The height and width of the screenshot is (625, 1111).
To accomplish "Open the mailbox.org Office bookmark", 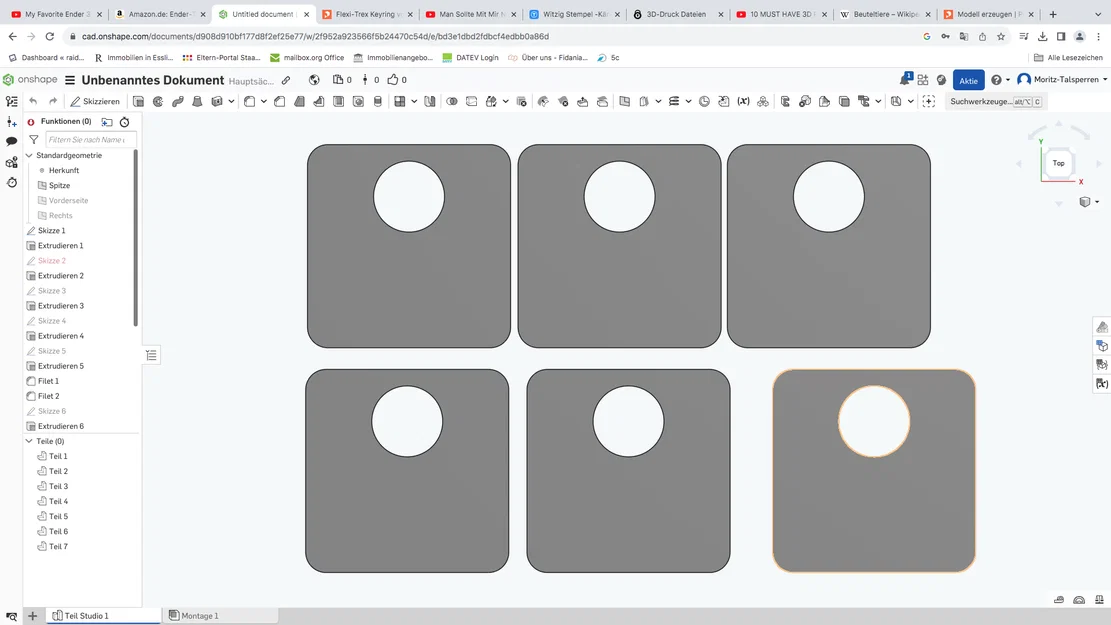I will point(307,57).
